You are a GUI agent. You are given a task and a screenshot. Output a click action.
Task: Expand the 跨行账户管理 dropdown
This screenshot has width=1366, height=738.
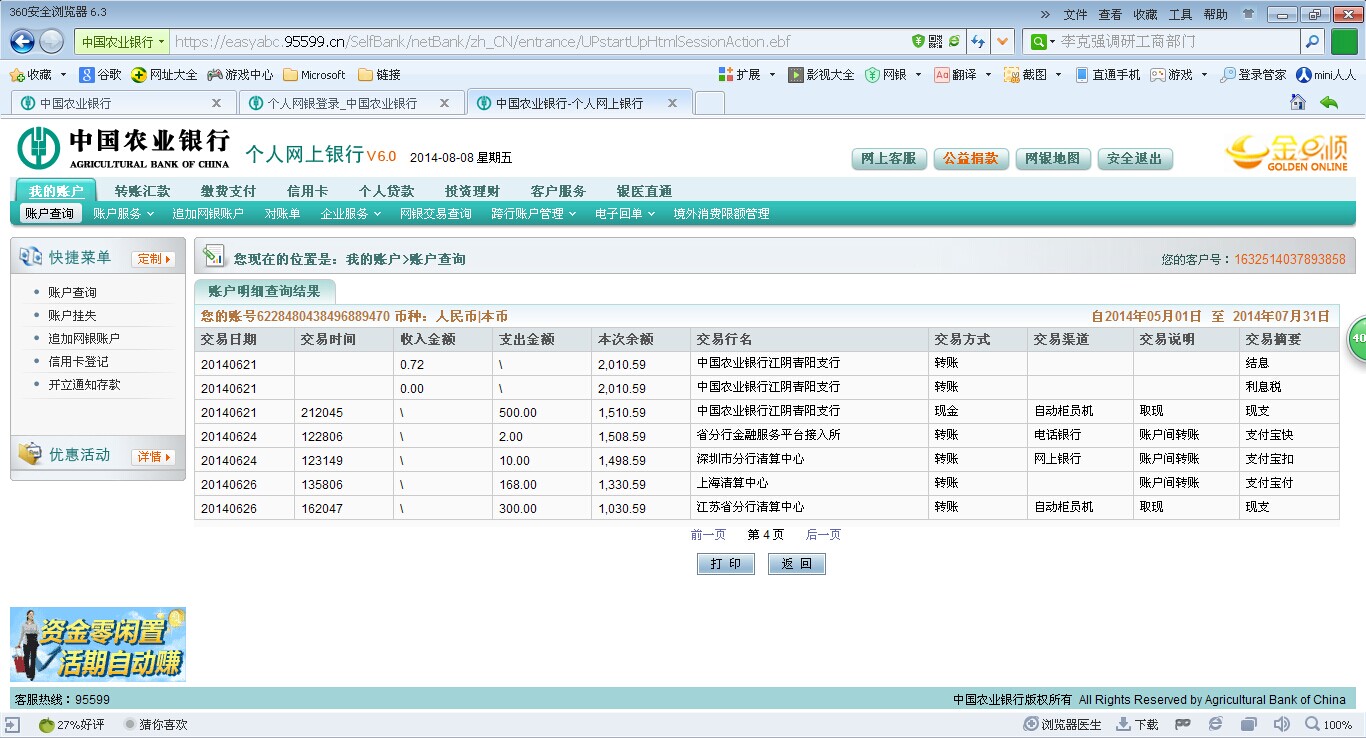[x=533, y=214]
